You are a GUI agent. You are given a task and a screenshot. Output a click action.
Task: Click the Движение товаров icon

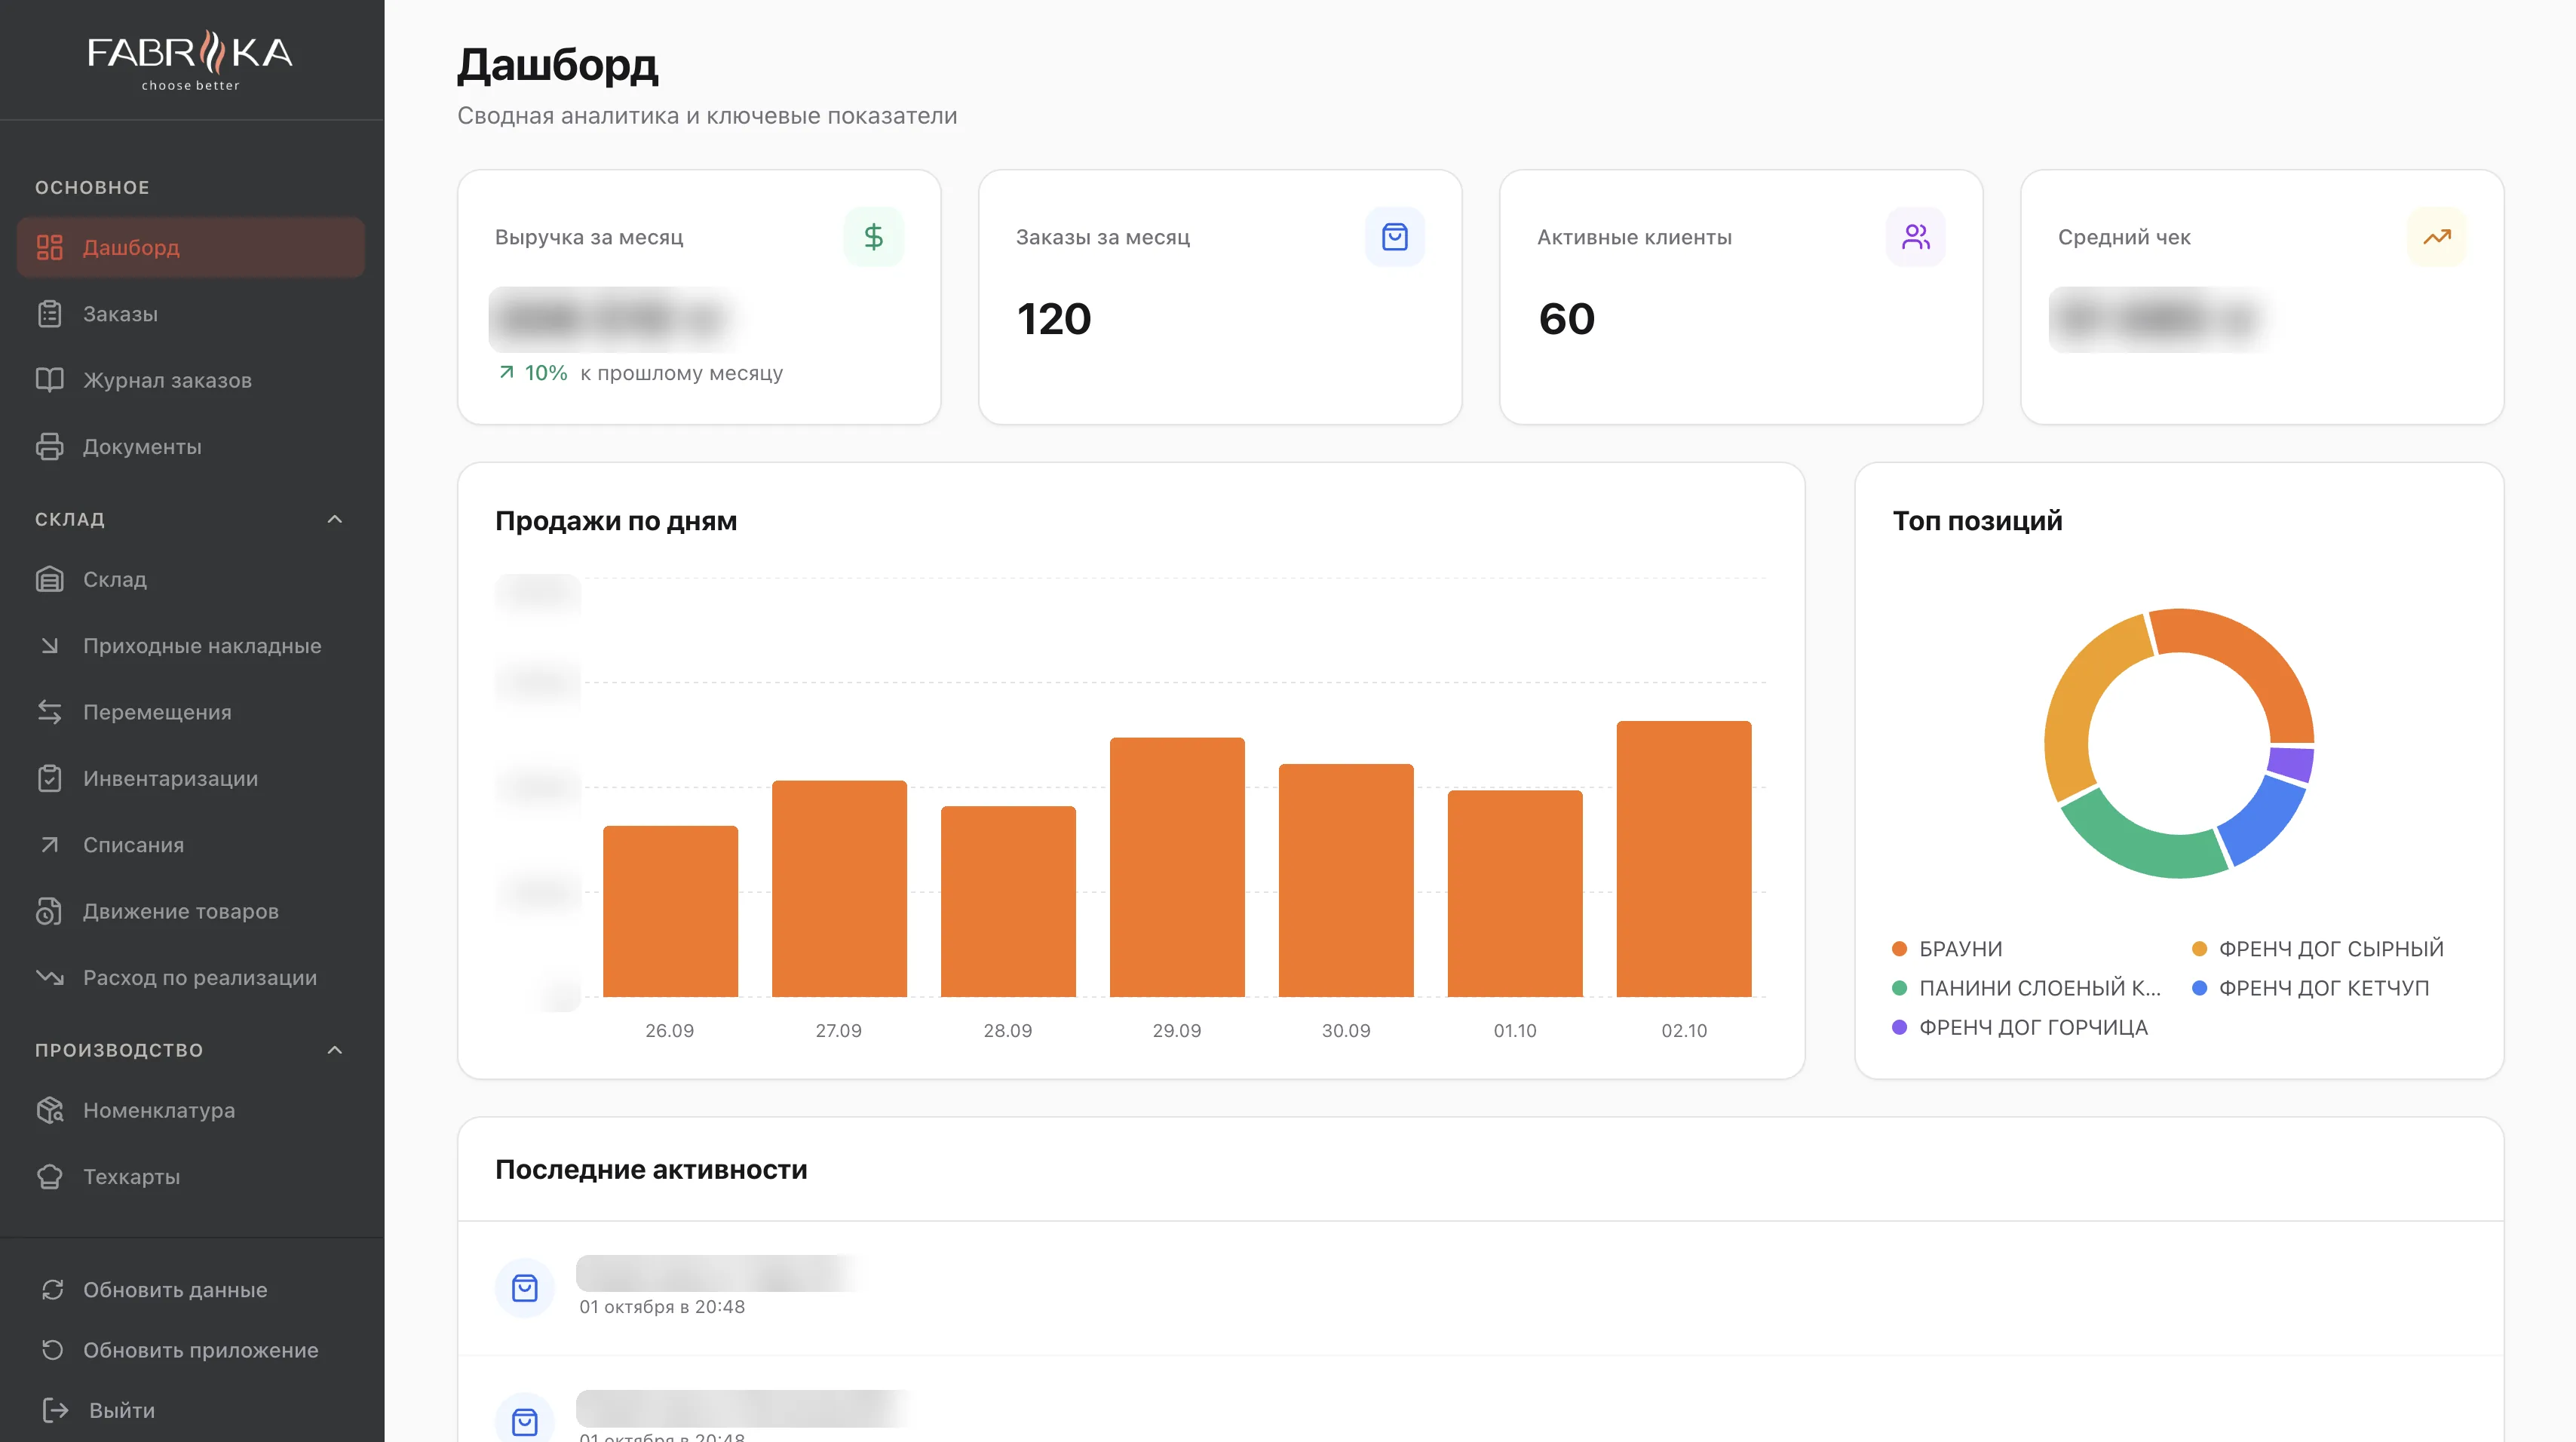tap(50, 911)
